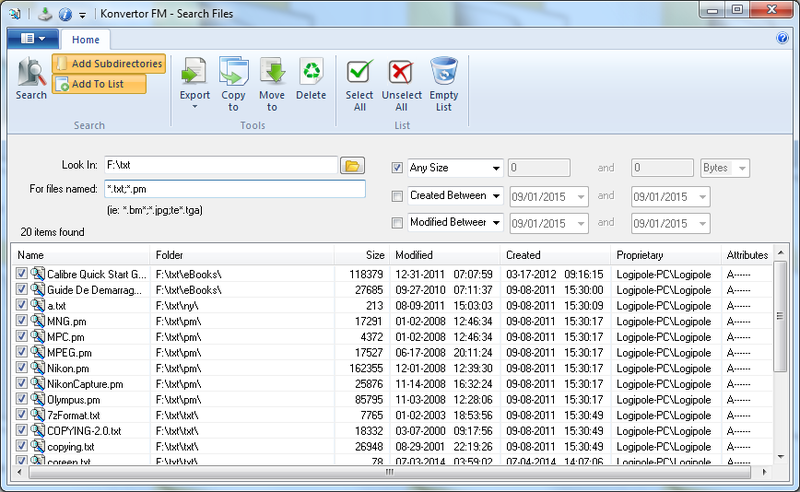The height and width of the screenshot is (492, 800).
Task: Click the download icon in the title bar
Action: coord(45,14)
